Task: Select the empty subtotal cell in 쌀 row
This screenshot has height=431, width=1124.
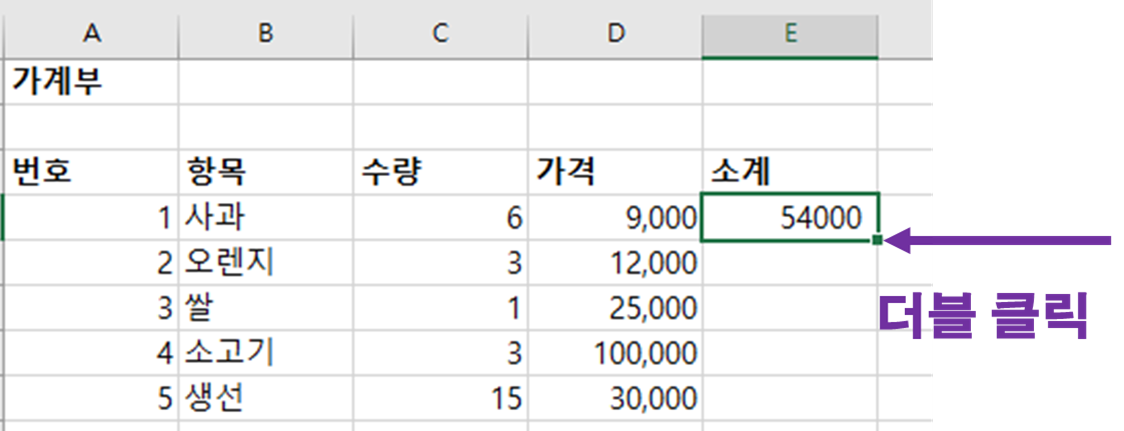Action: pos(790,308)
